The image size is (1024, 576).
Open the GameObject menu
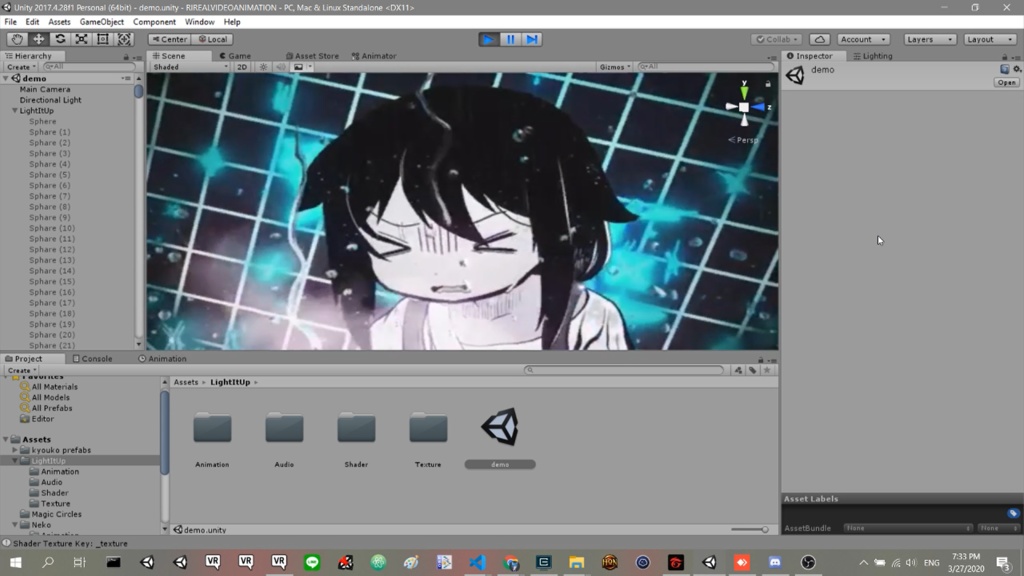pyautogui.click(x=101, y=22)
